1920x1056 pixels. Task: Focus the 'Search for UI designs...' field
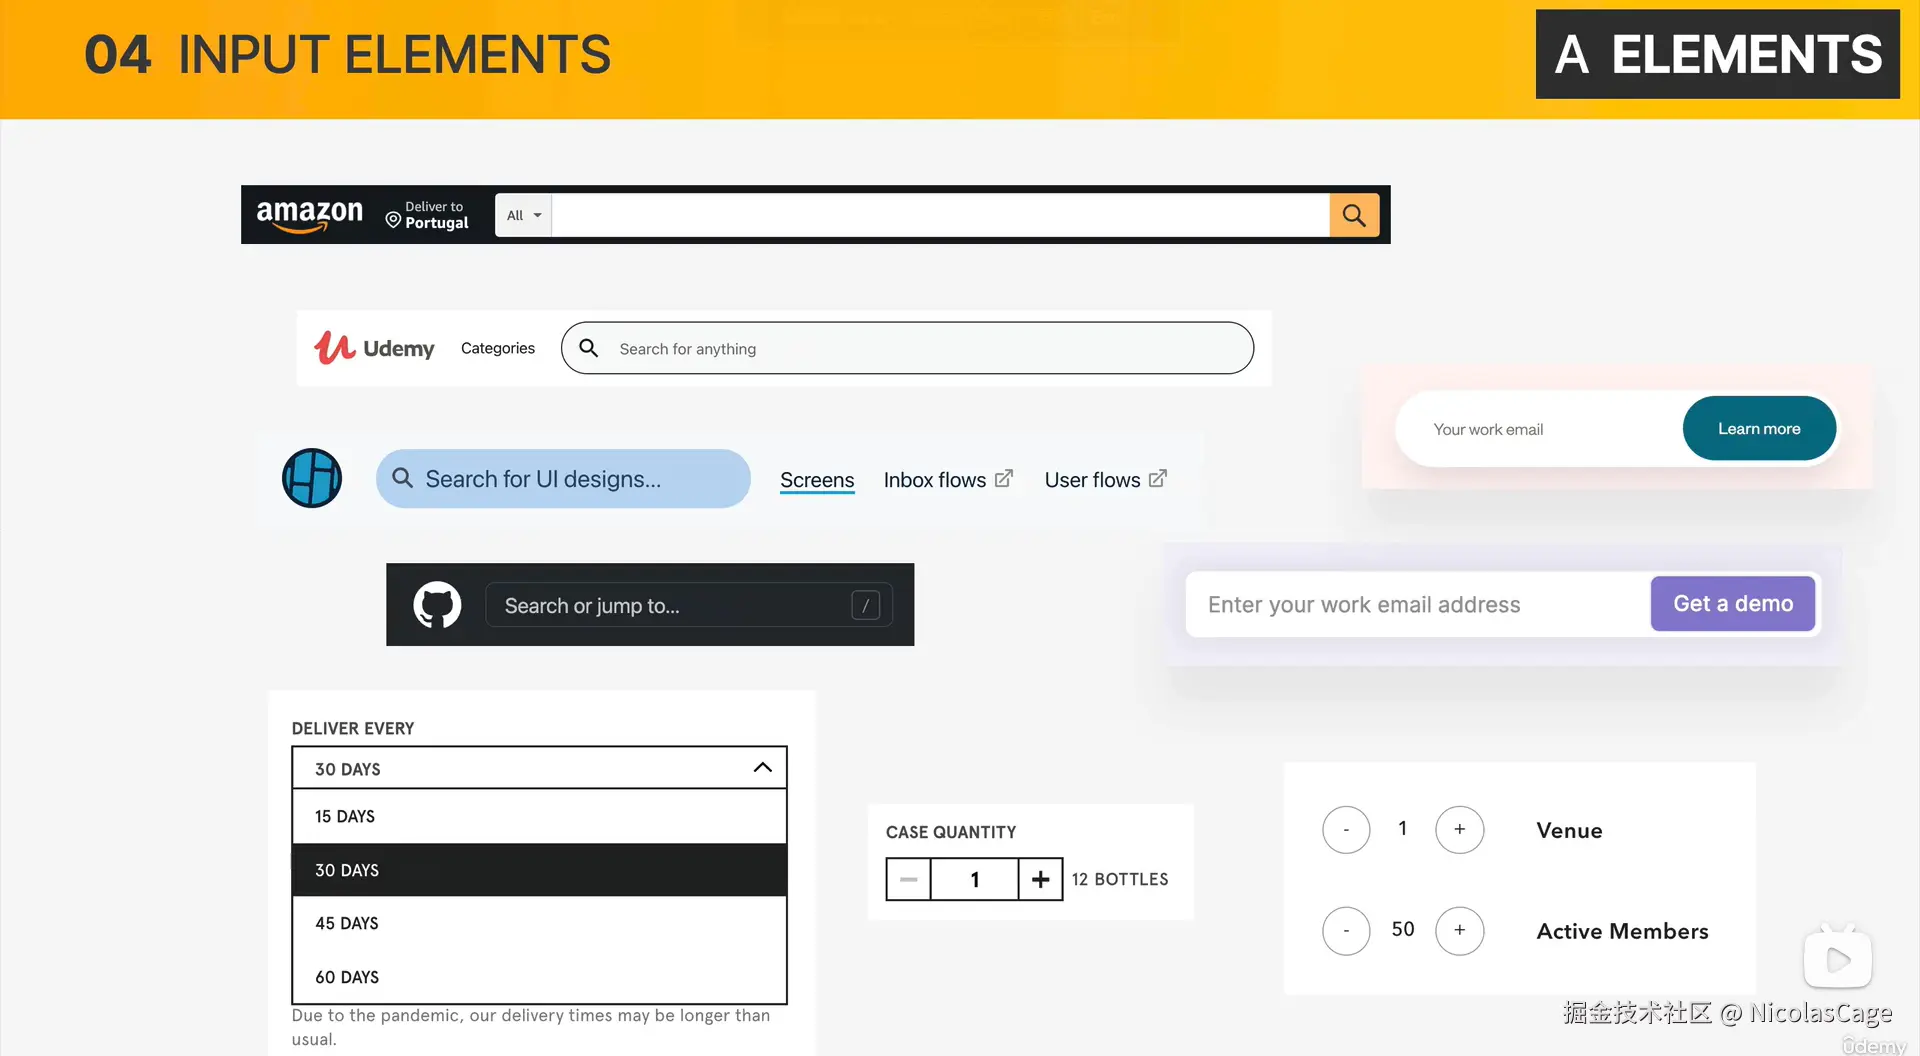tap(563, 479)
